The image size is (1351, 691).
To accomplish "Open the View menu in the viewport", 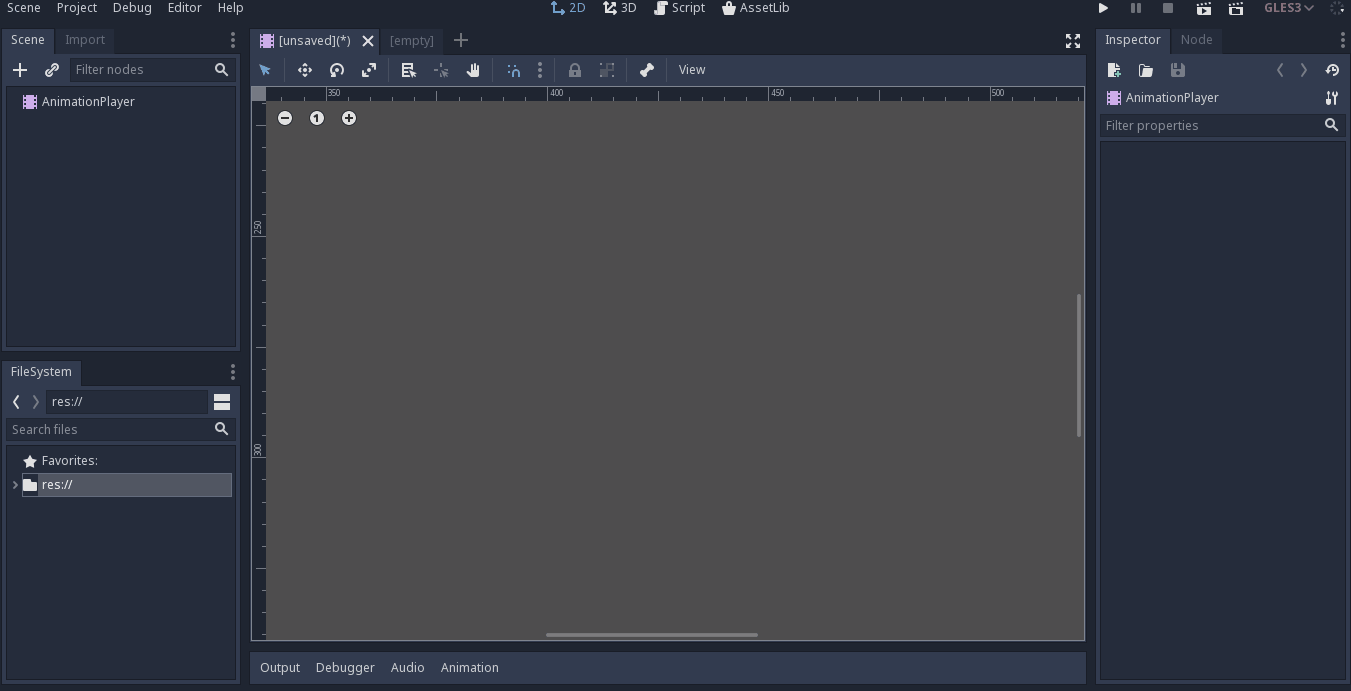I will pos(691,70).
